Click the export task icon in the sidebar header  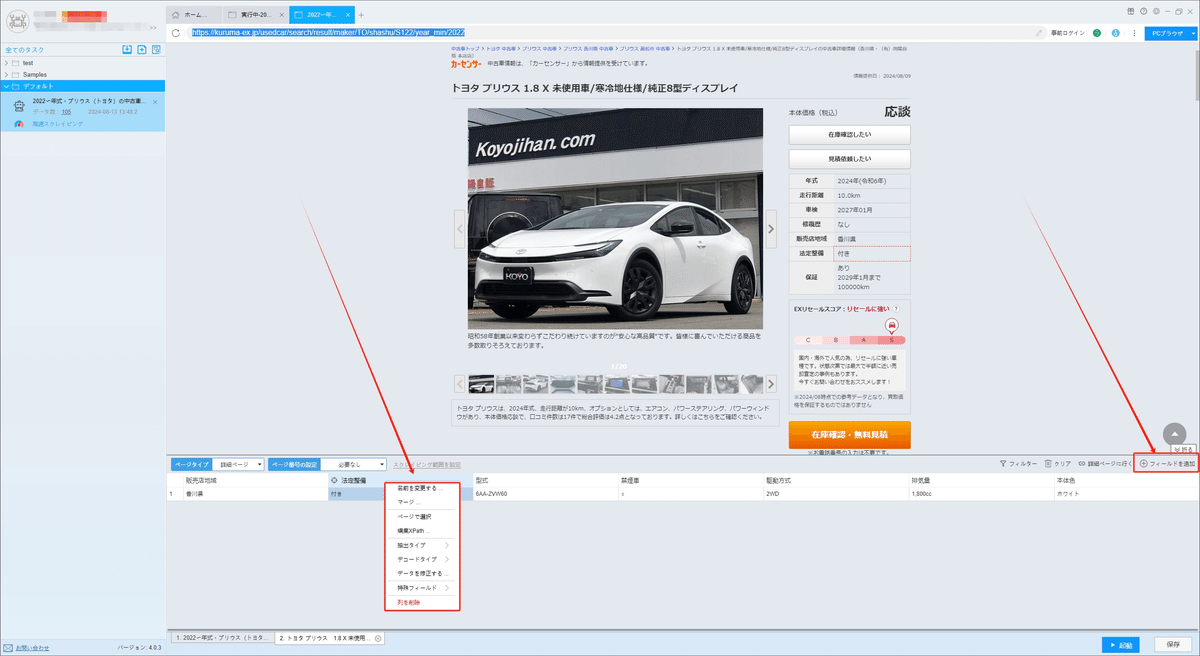142,49
